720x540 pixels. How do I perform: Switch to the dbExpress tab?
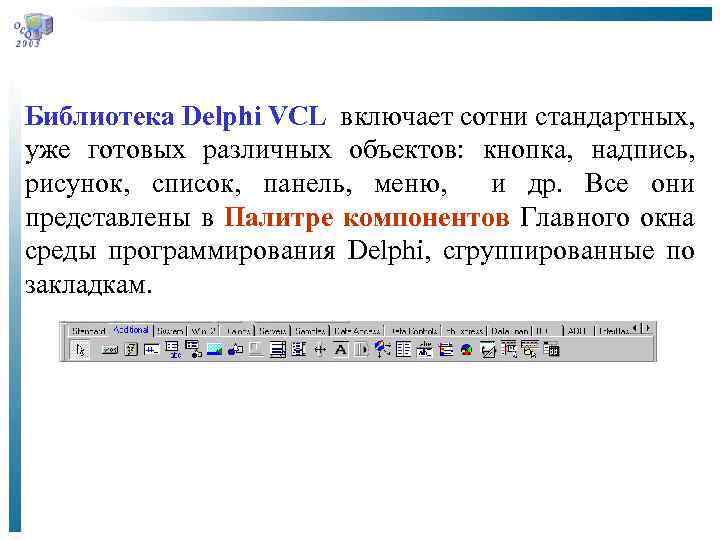coord(464,331)
